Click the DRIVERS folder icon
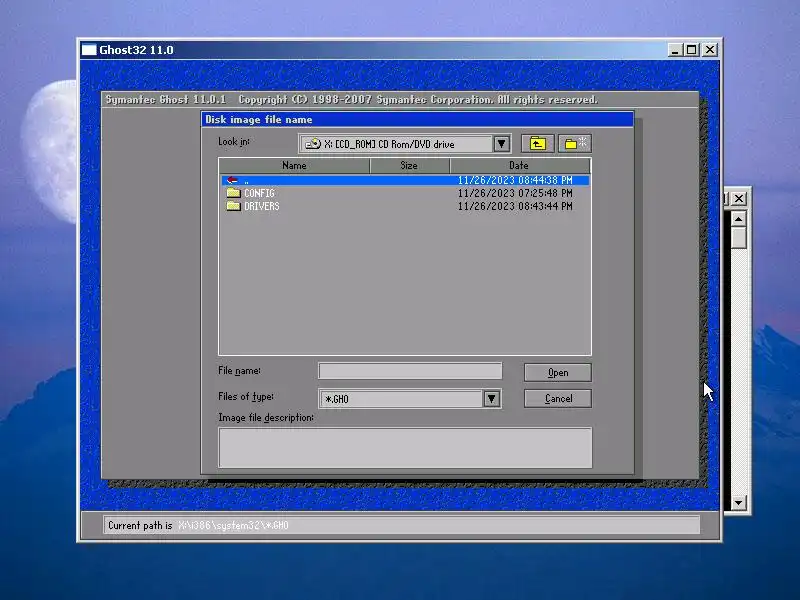Viewport: 800px width, 600px height. coord(233,206)
